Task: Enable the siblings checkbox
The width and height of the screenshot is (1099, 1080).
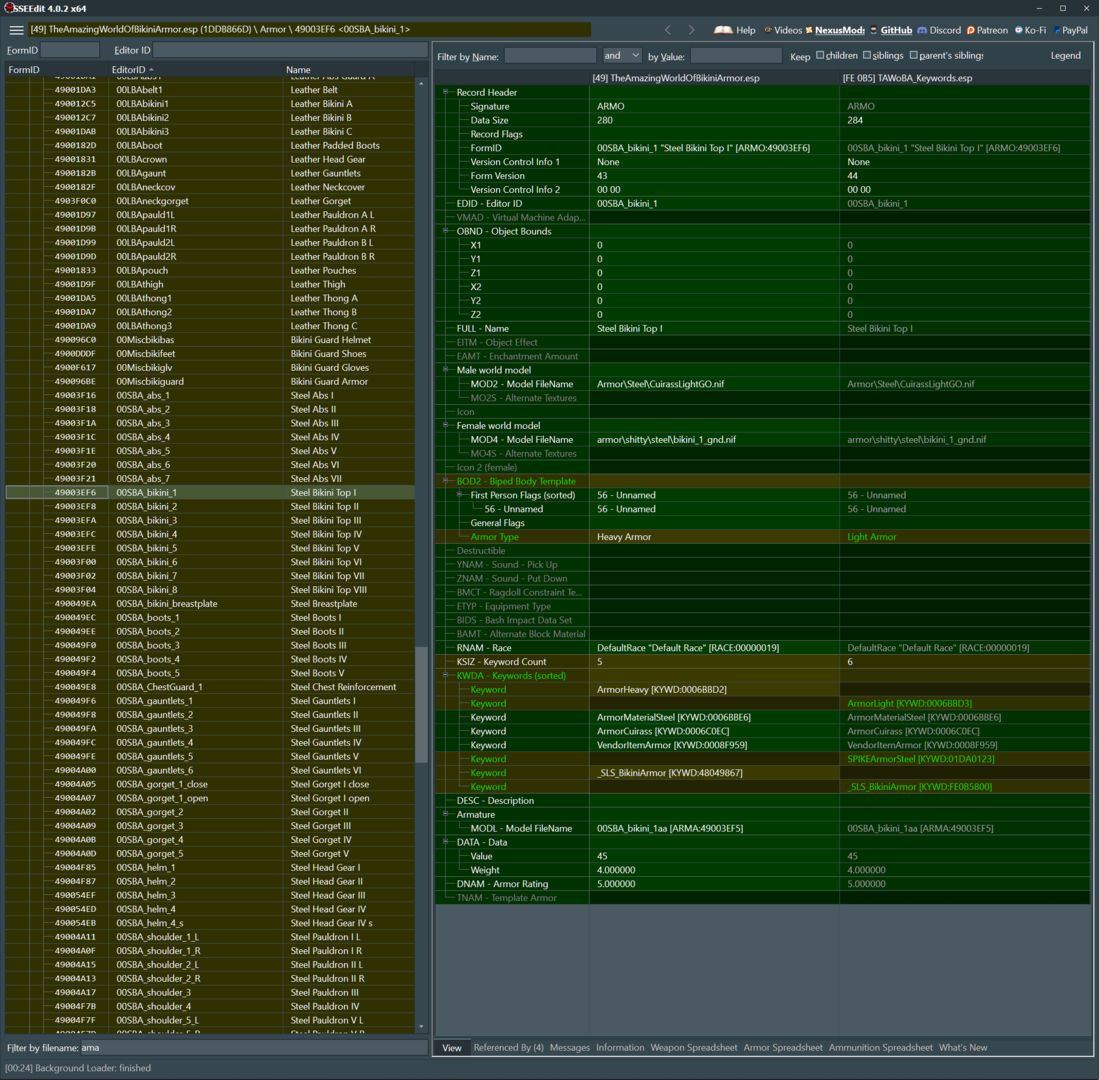Action: tap(867, 55)
